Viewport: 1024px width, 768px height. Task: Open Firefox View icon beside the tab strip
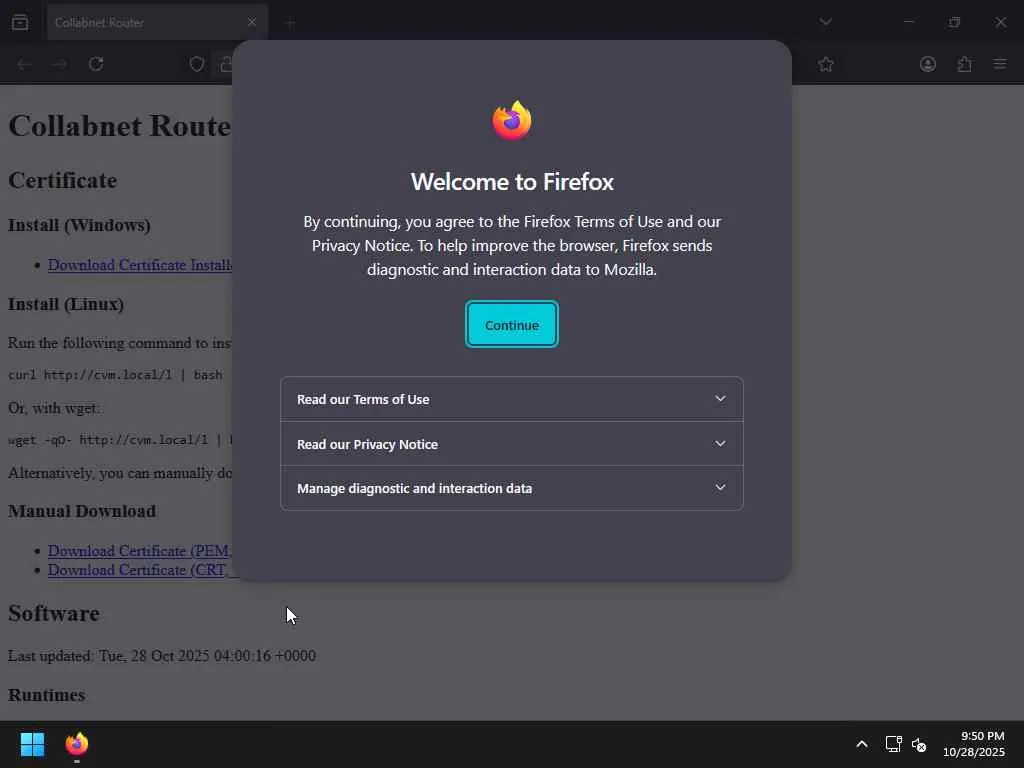pos(20,22)
